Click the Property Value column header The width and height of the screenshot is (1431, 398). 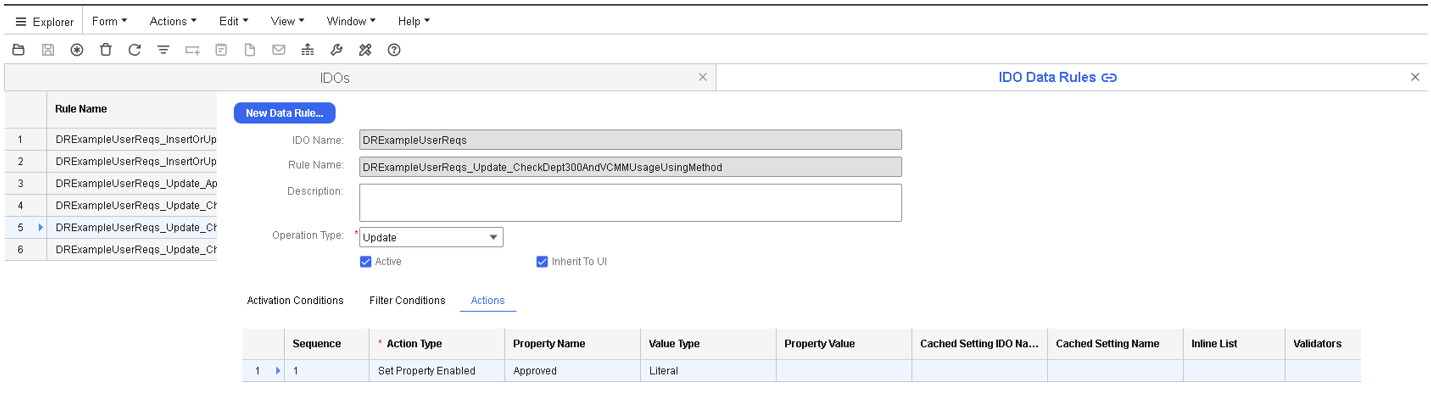point(844,343)
